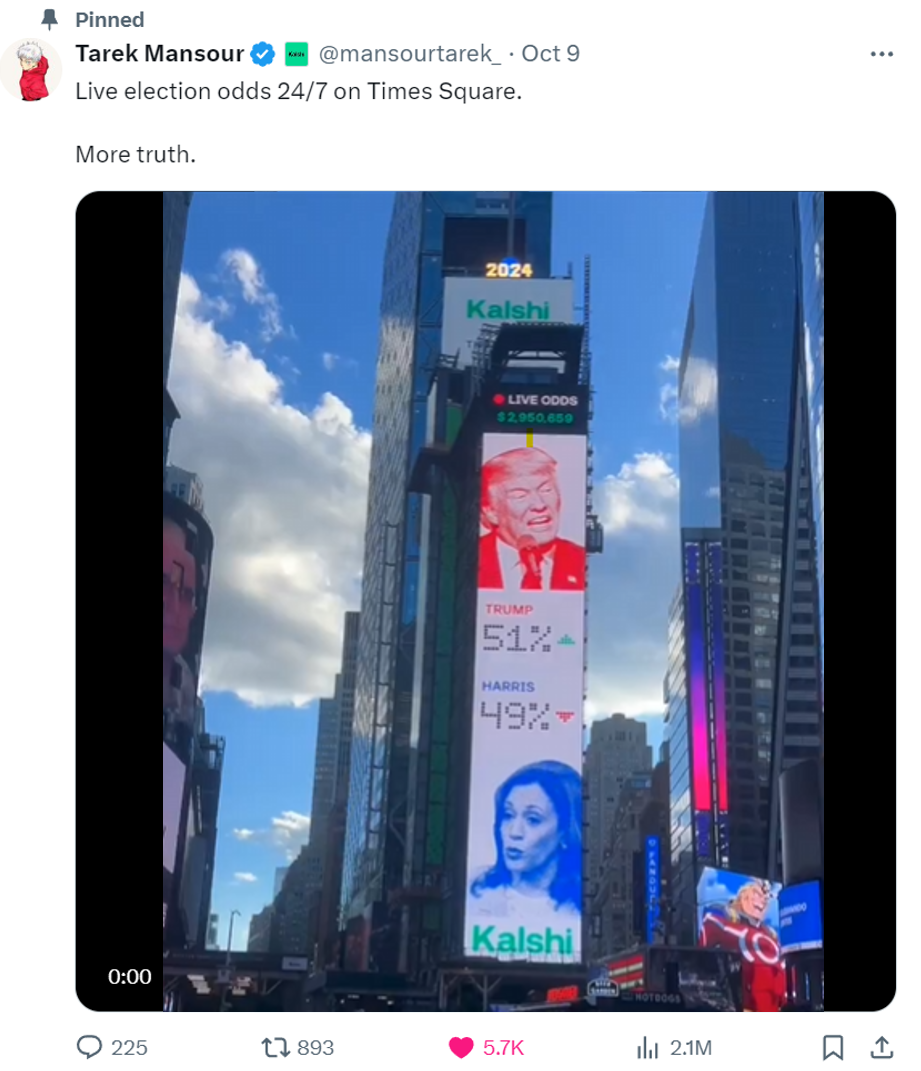Click the green Kalshi affiliation badge
This screenshot has height=1071, width=921.
tap(296, 54)
